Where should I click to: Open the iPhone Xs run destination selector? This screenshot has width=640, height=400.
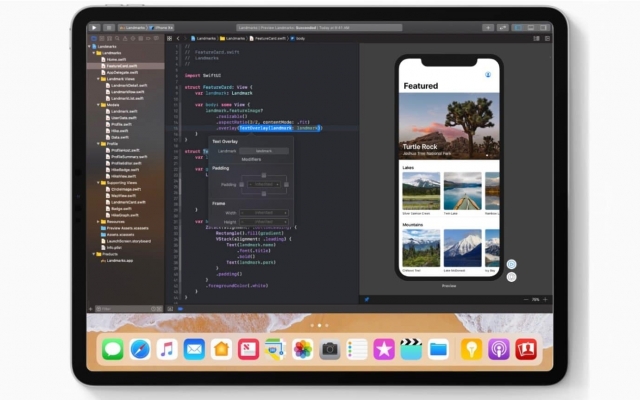[x=162, y=28]
